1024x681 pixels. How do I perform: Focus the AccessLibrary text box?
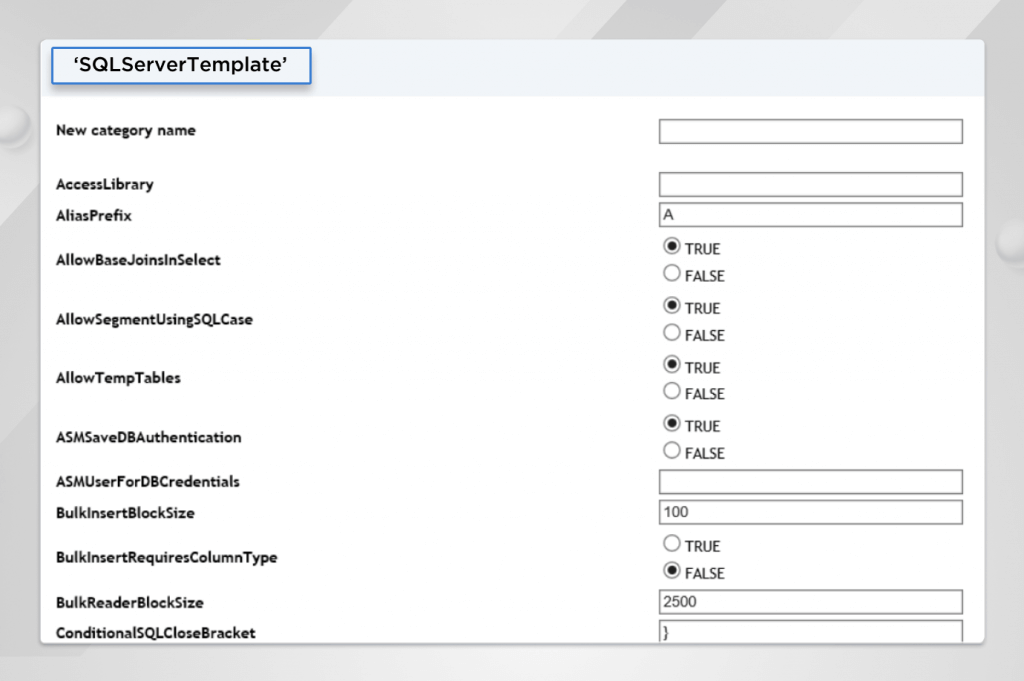pyautogui.click(x=810, y=184)
